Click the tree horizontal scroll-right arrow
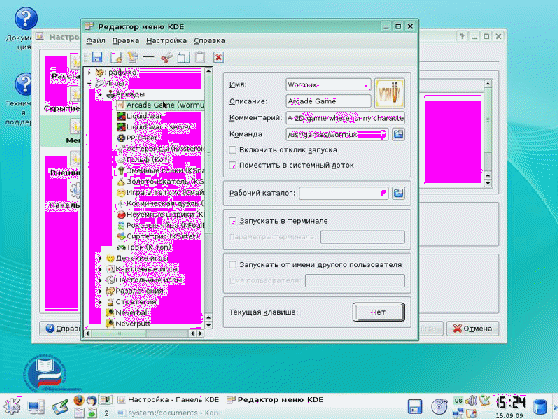 click(200, 333)
